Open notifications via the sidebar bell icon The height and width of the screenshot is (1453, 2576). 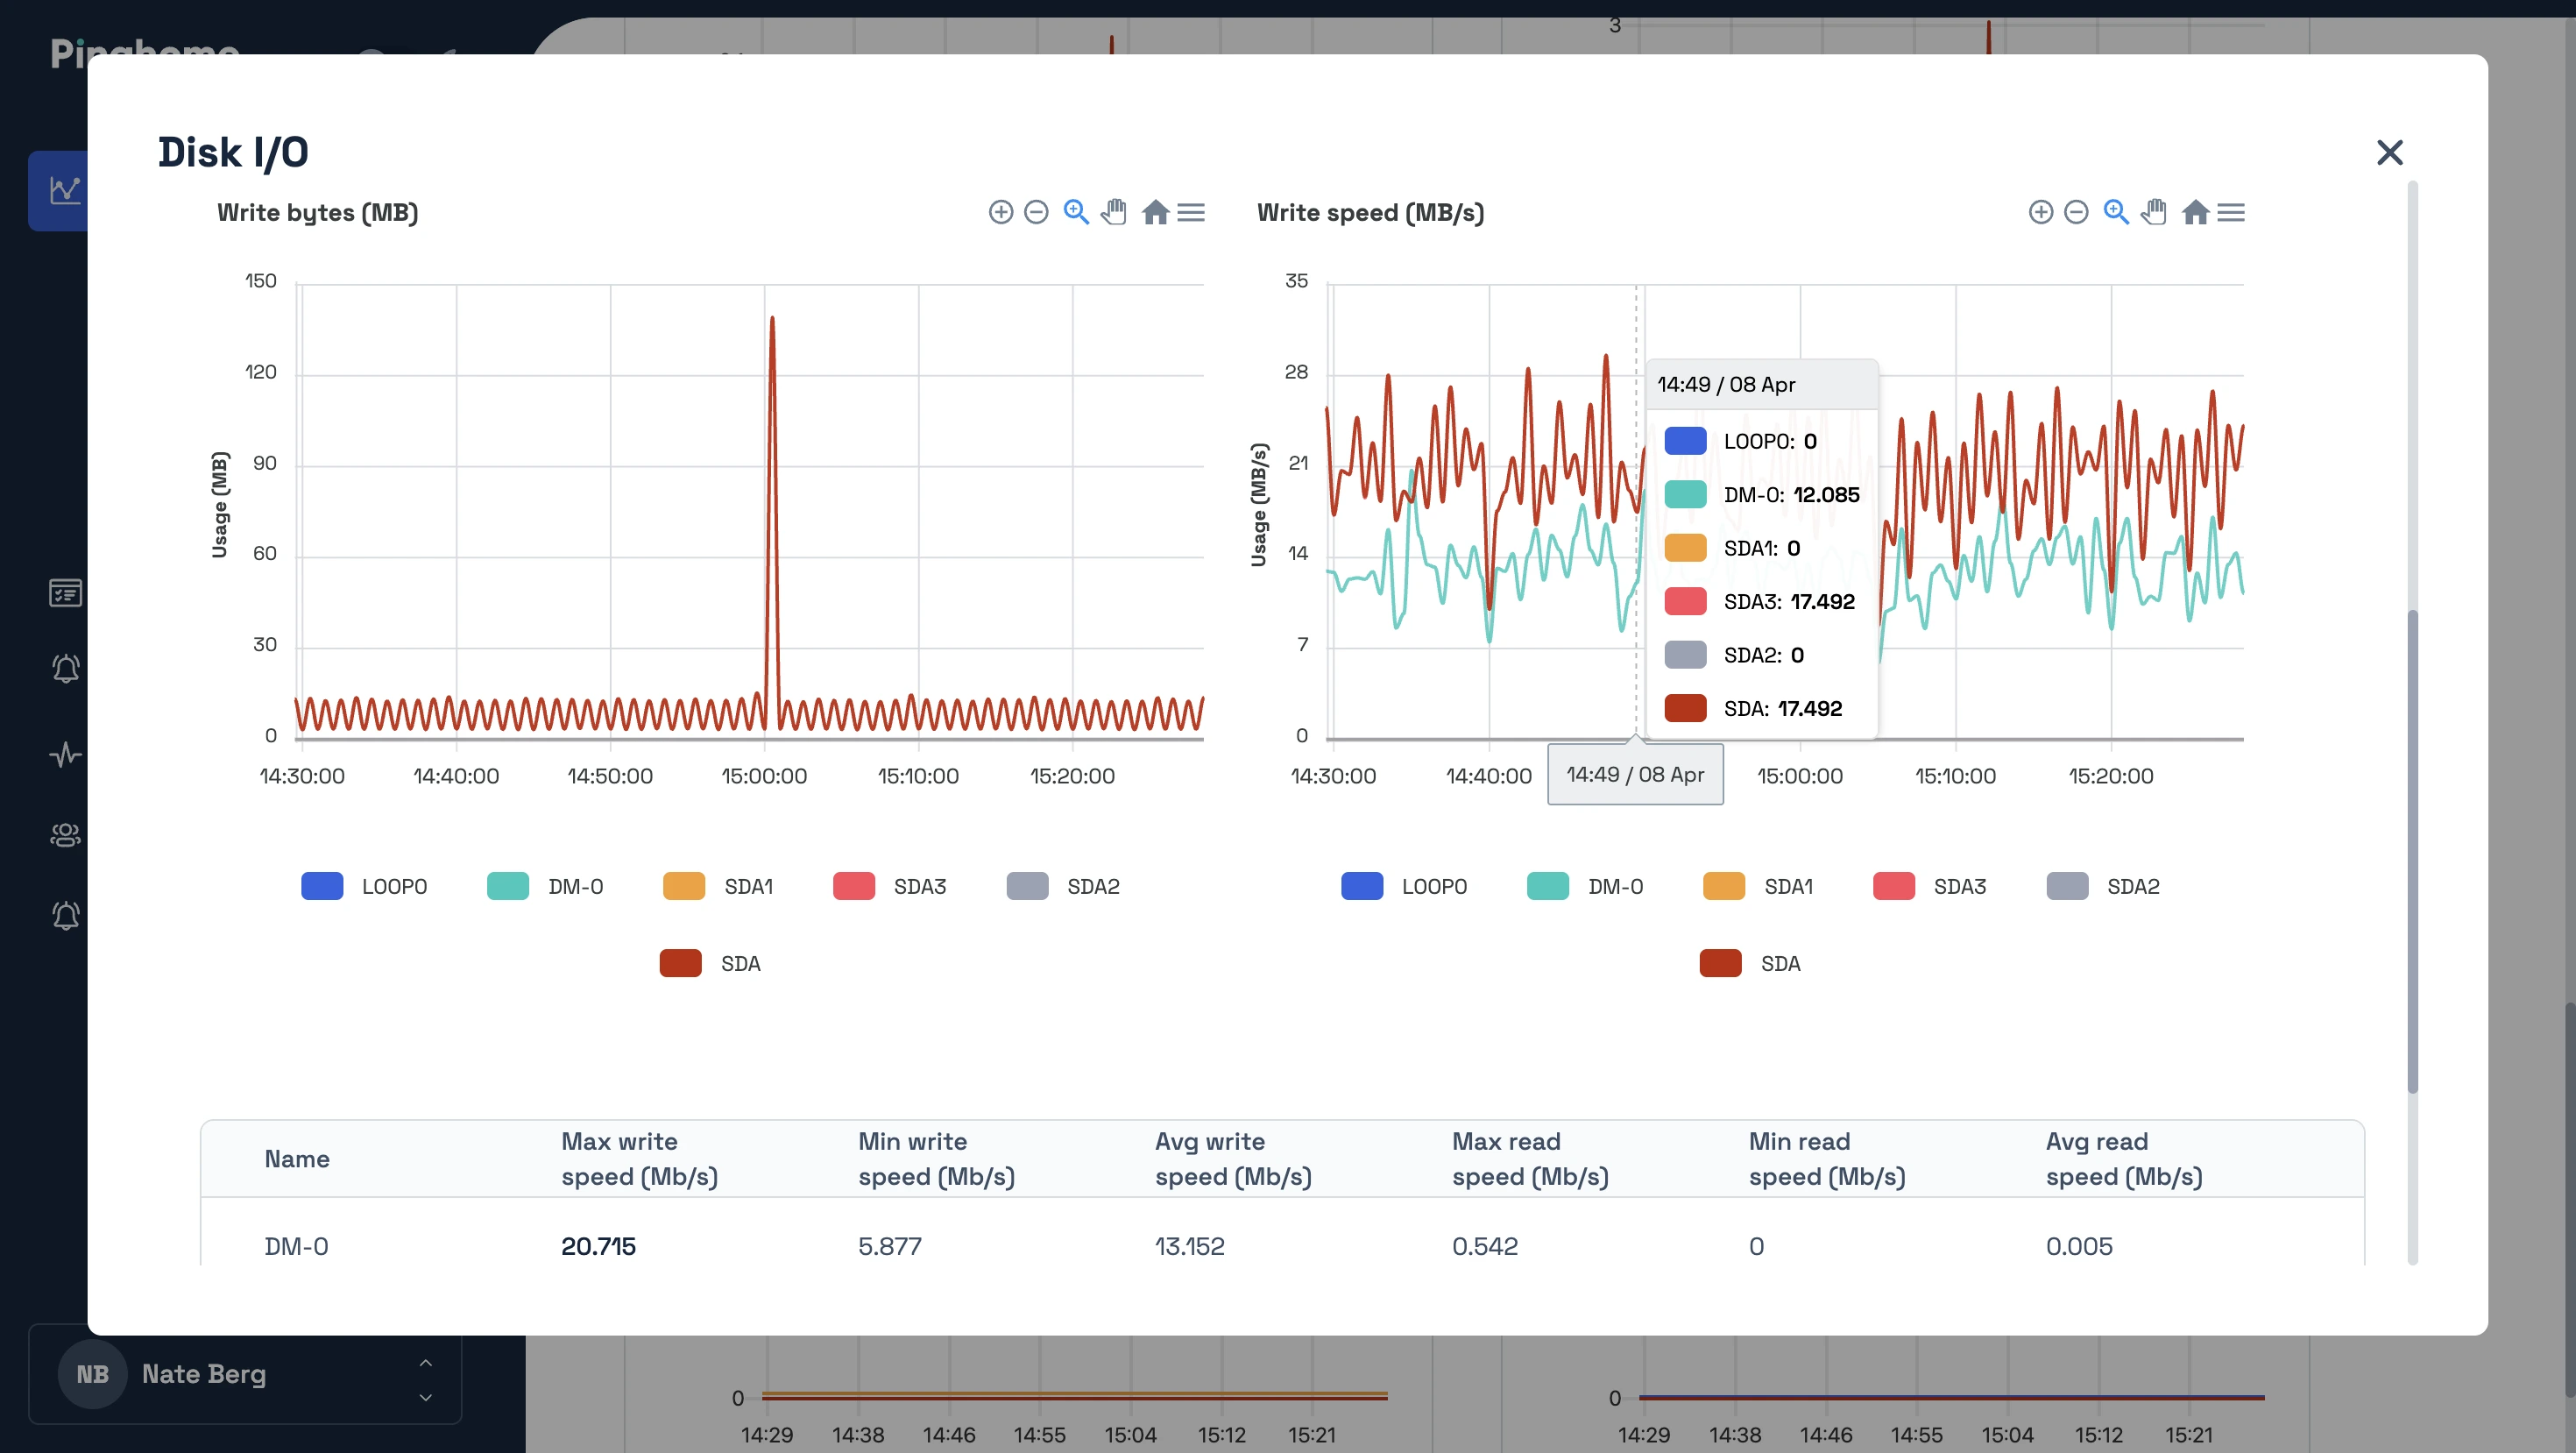[65, 669]
